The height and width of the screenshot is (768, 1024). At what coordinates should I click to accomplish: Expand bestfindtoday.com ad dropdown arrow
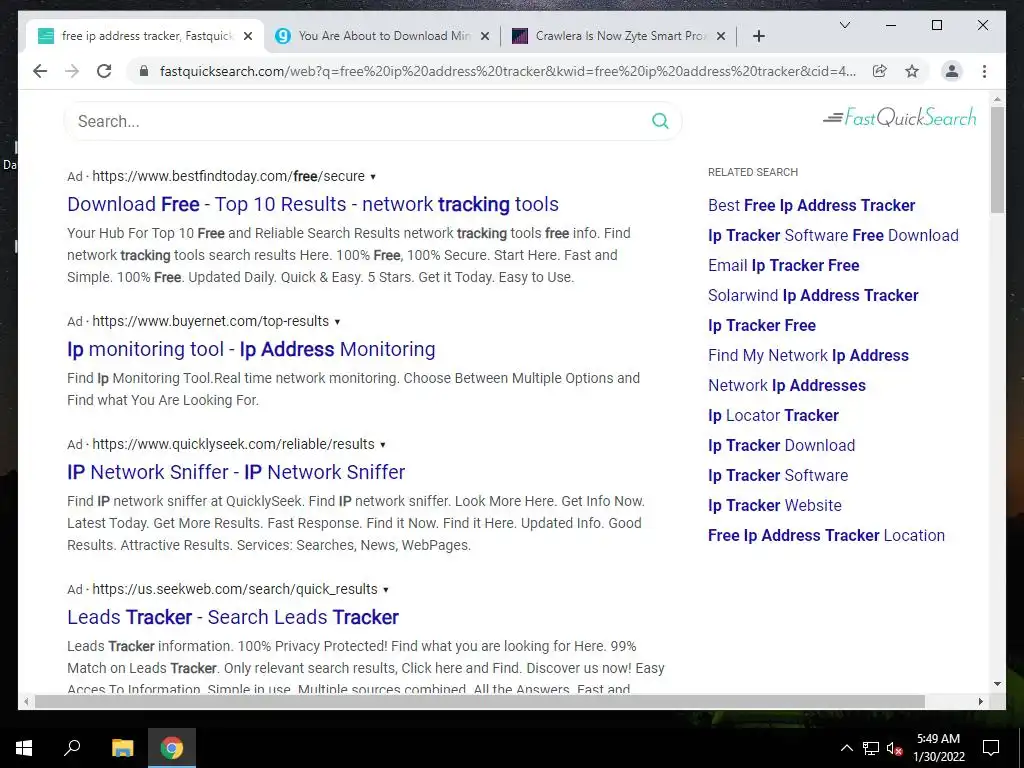[x=373, y=176]
